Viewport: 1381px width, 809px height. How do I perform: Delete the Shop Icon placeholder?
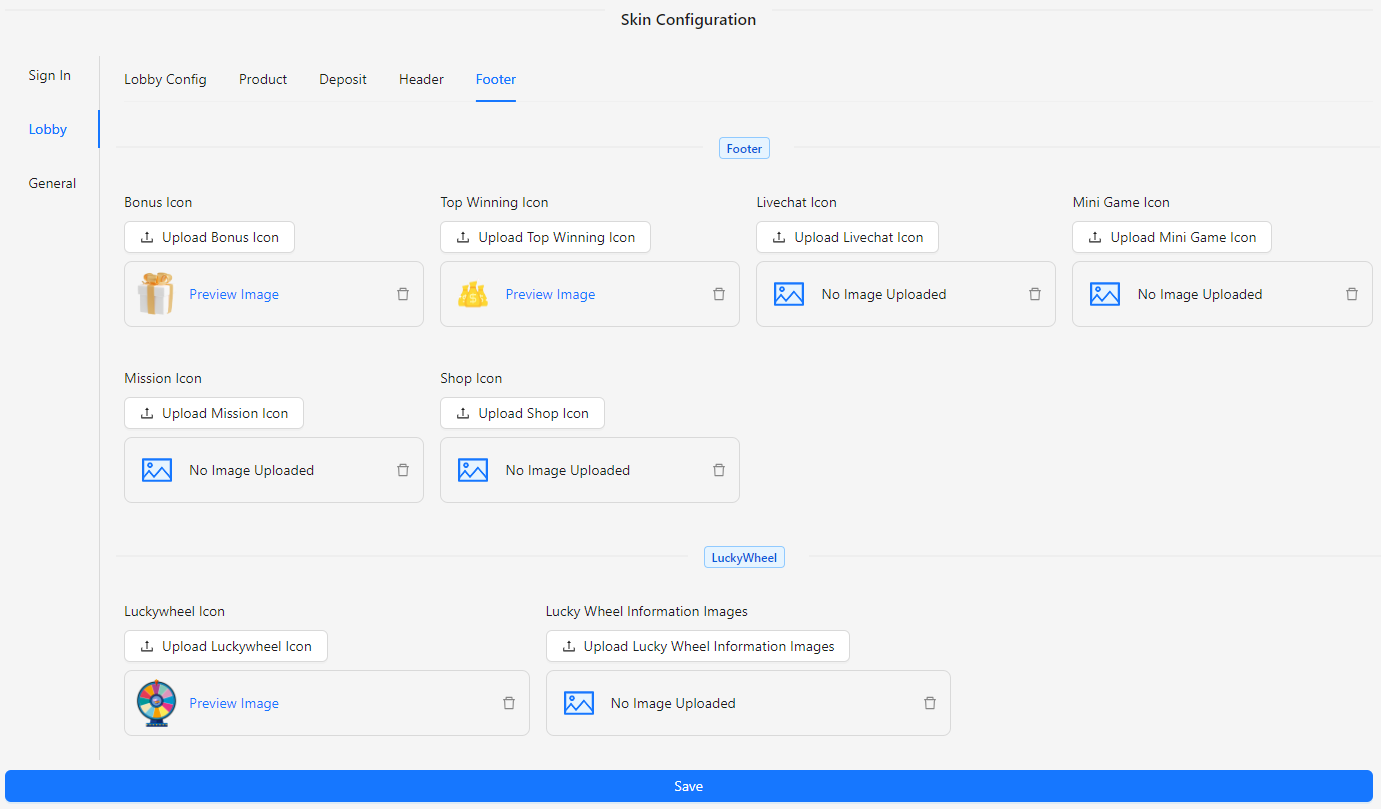tap(719, 470)
